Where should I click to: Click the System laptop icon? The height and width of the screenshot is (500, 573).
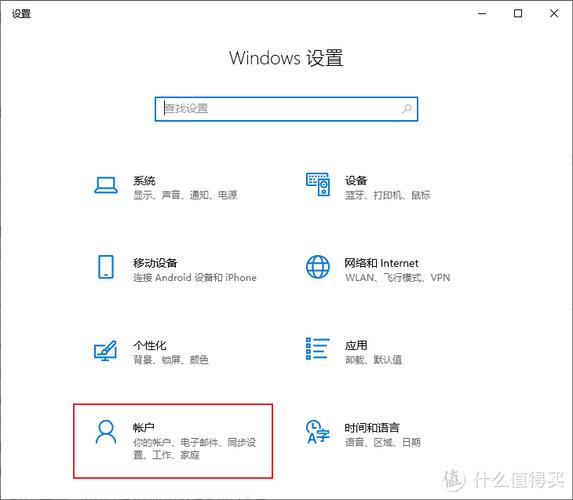pyautogui.click(x=106, y=185)
